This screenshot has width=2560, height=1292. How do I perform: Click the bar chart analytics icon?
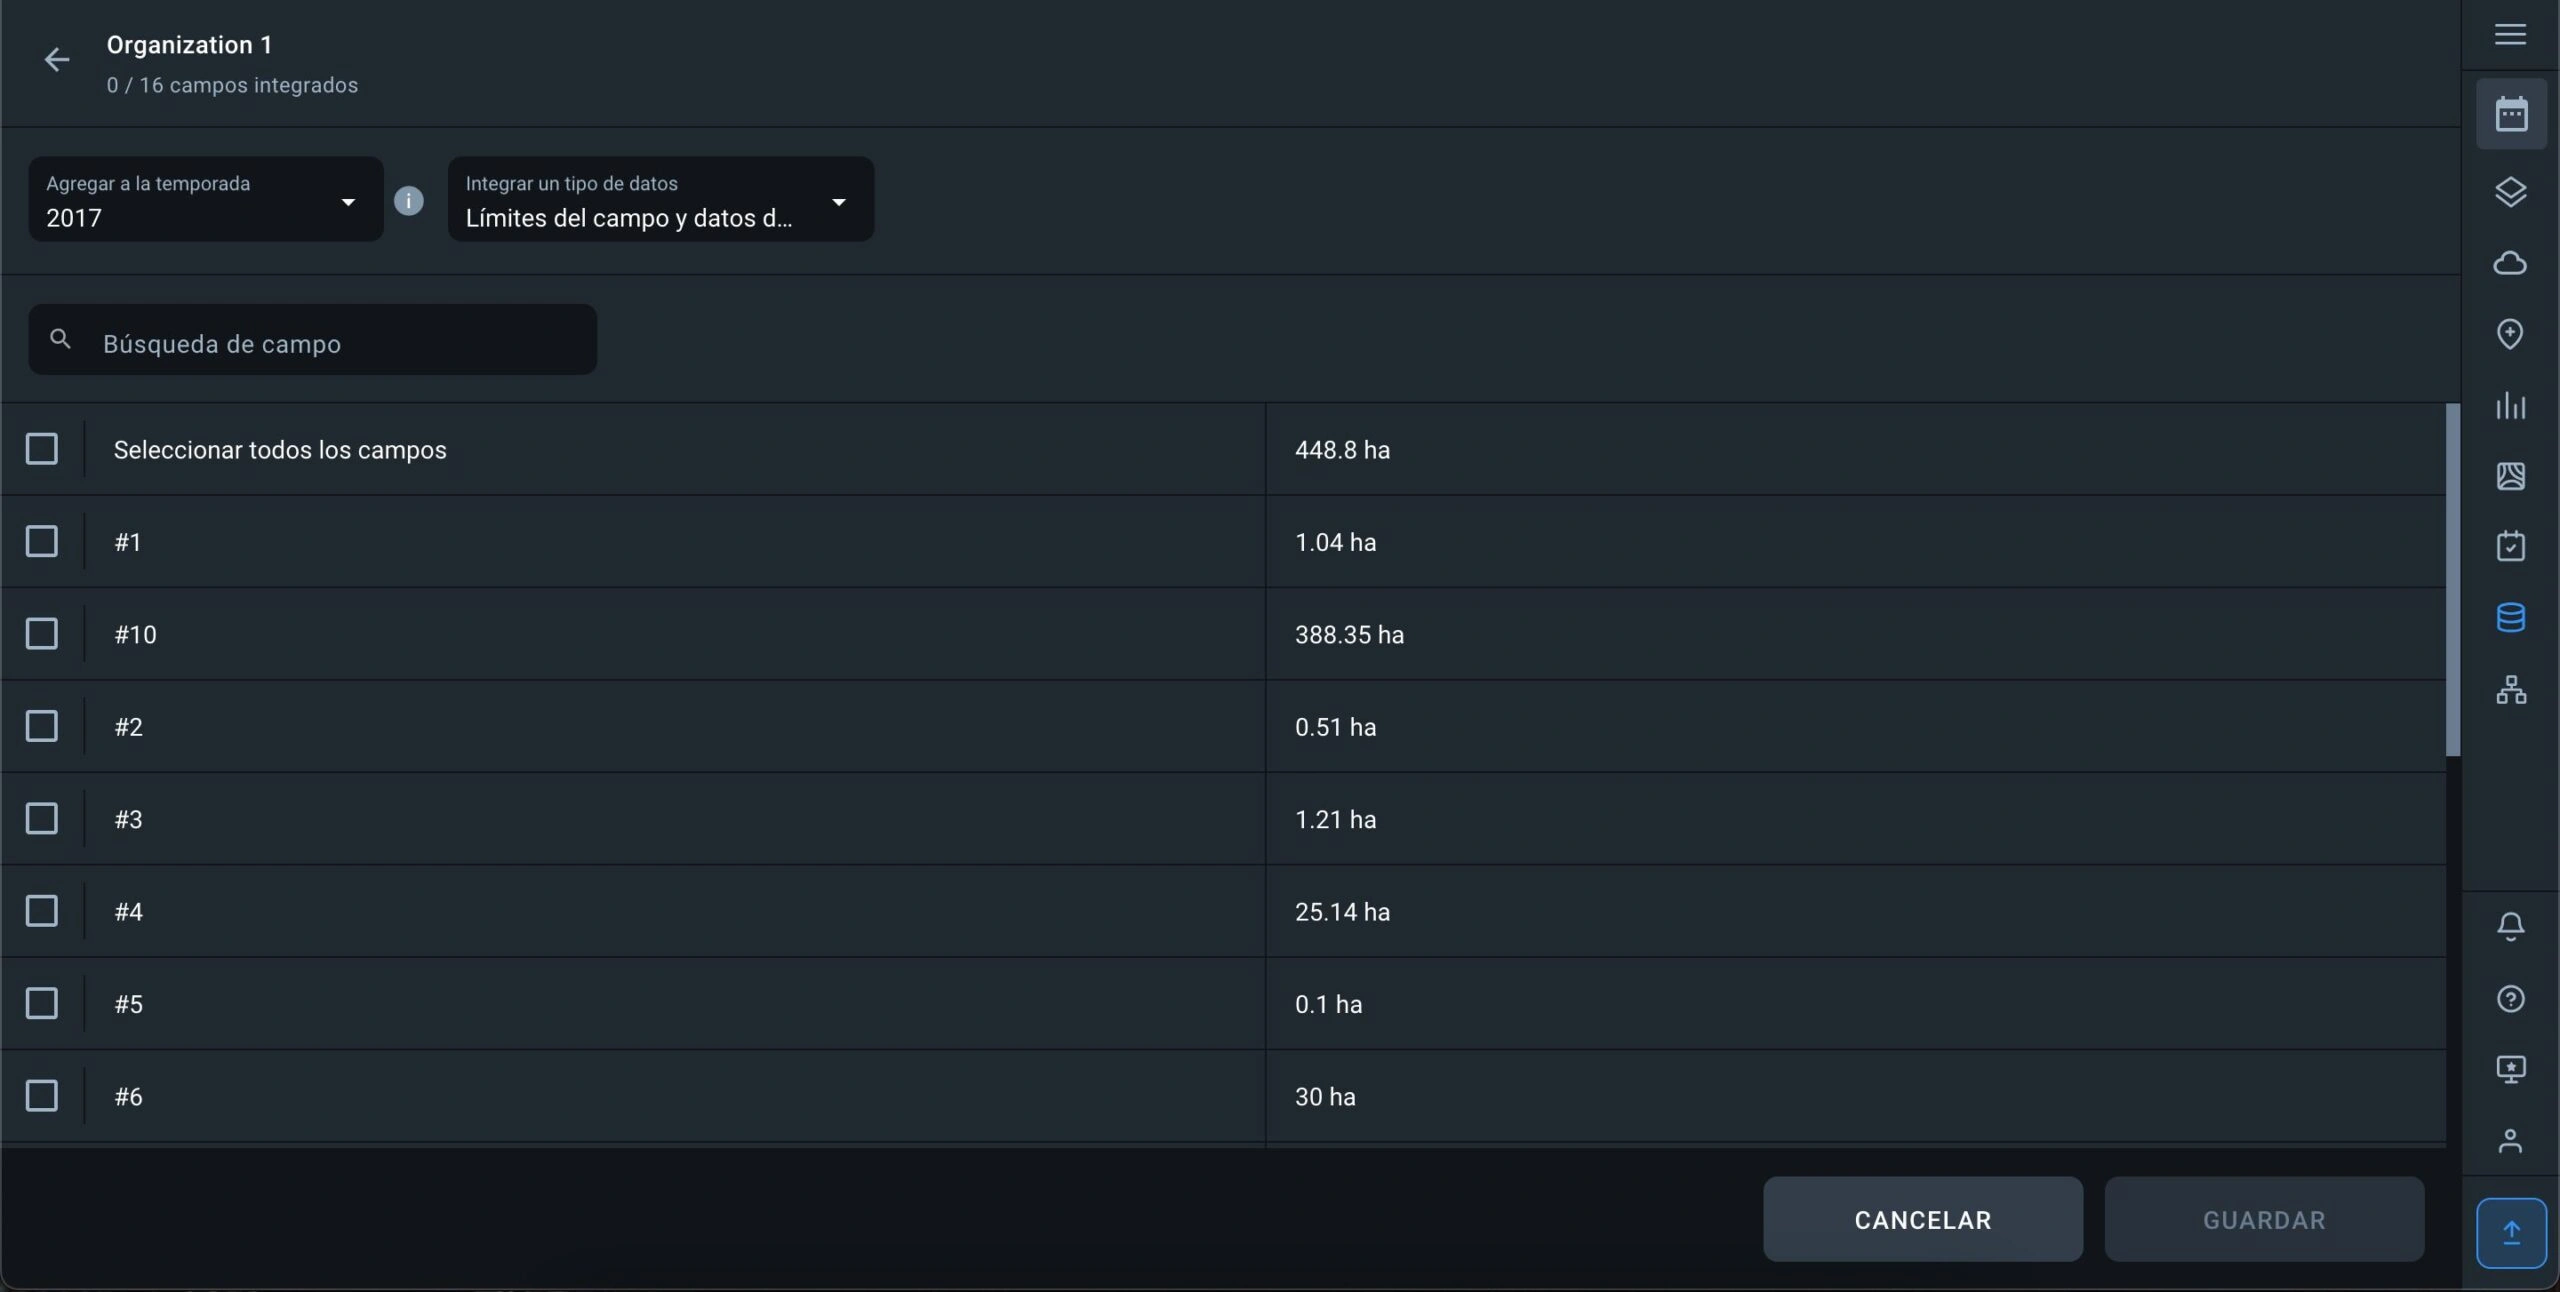point(2510,406)
